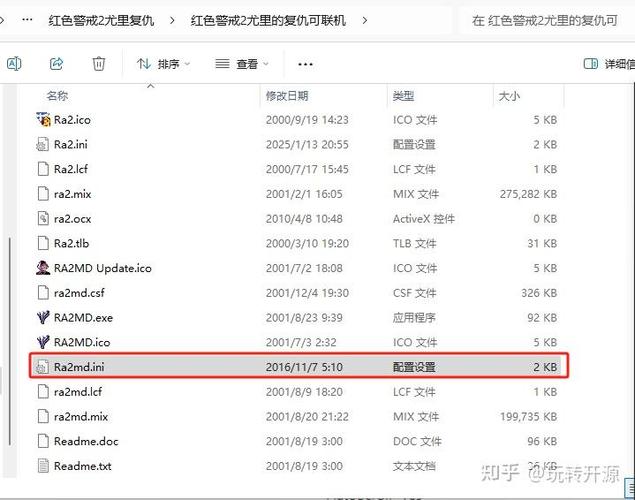Click the date 2025/1/13 20:55

pos(307,145)
